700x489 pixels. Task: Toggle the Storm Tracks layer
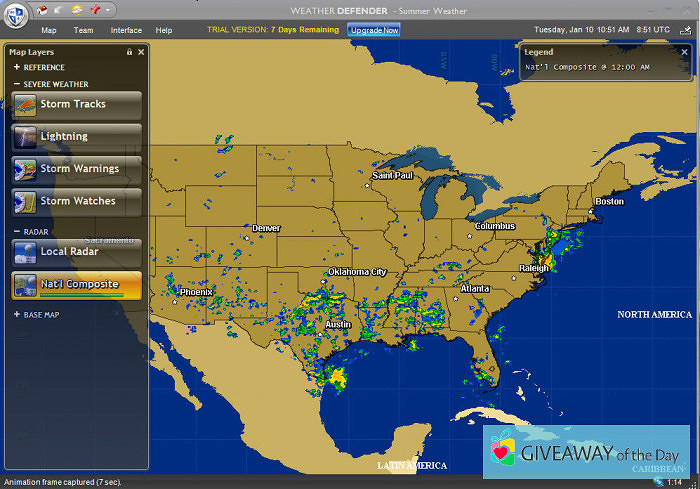tap(76, 104)
